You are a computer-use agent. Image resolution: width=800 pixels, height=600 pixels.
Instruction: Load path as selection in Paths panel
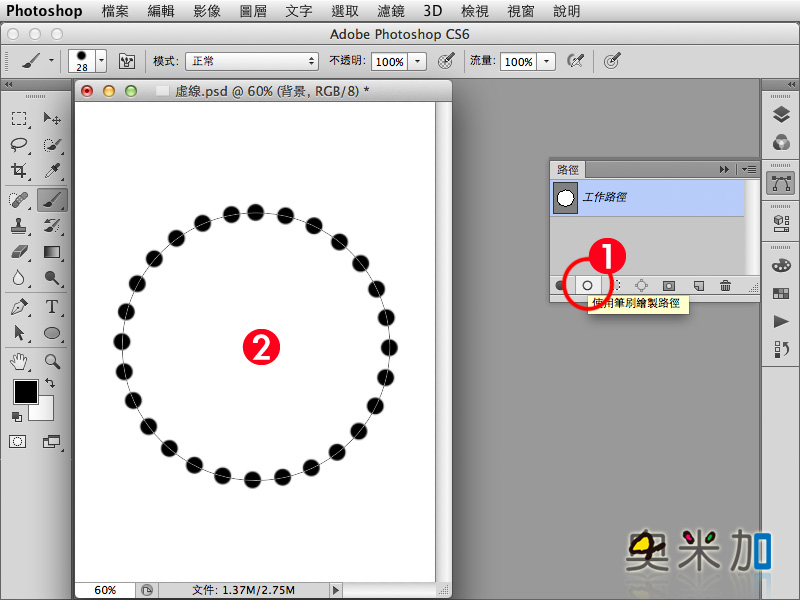click(615, 286)
